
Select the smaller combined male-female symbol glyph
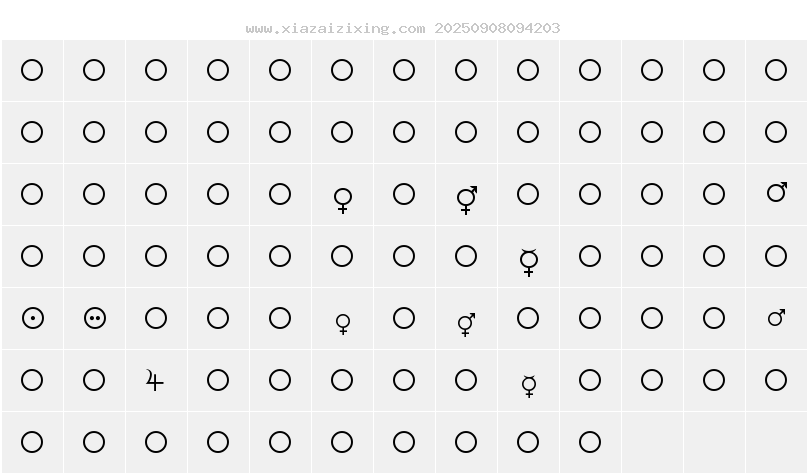pos(466,324)
